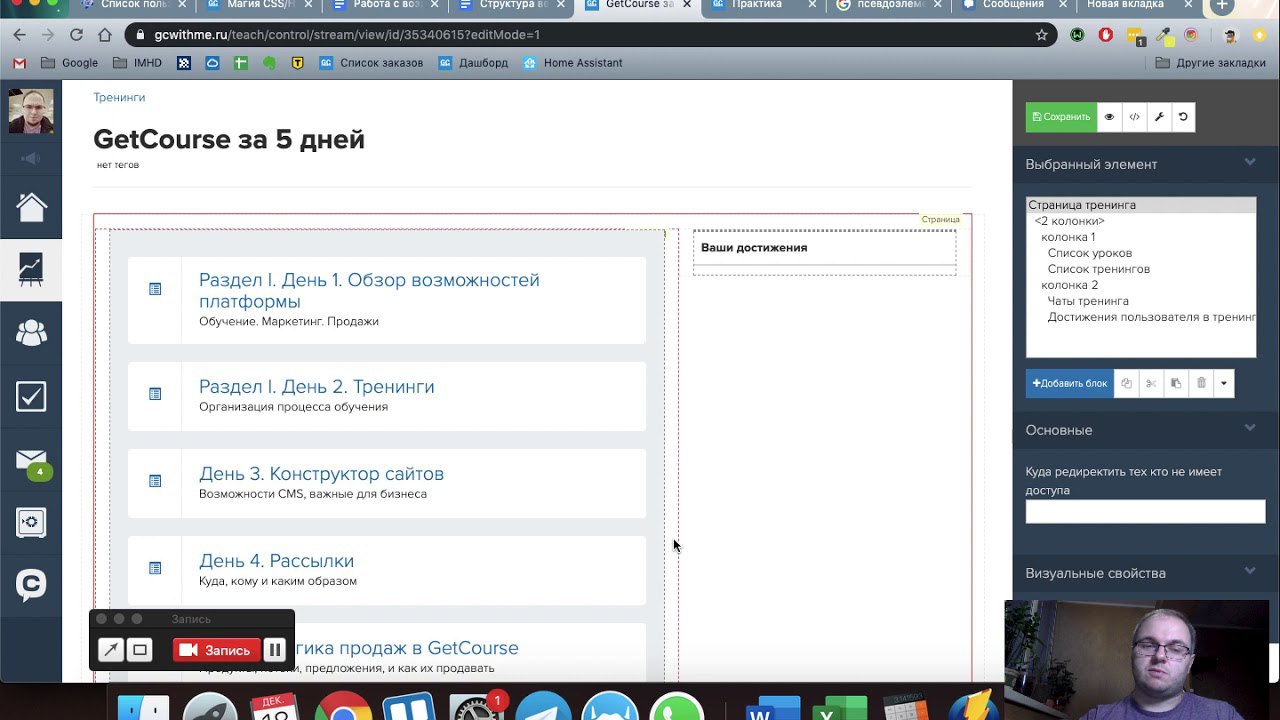Click the red Запись record button

pyautogui.click(x=217, y=650)
